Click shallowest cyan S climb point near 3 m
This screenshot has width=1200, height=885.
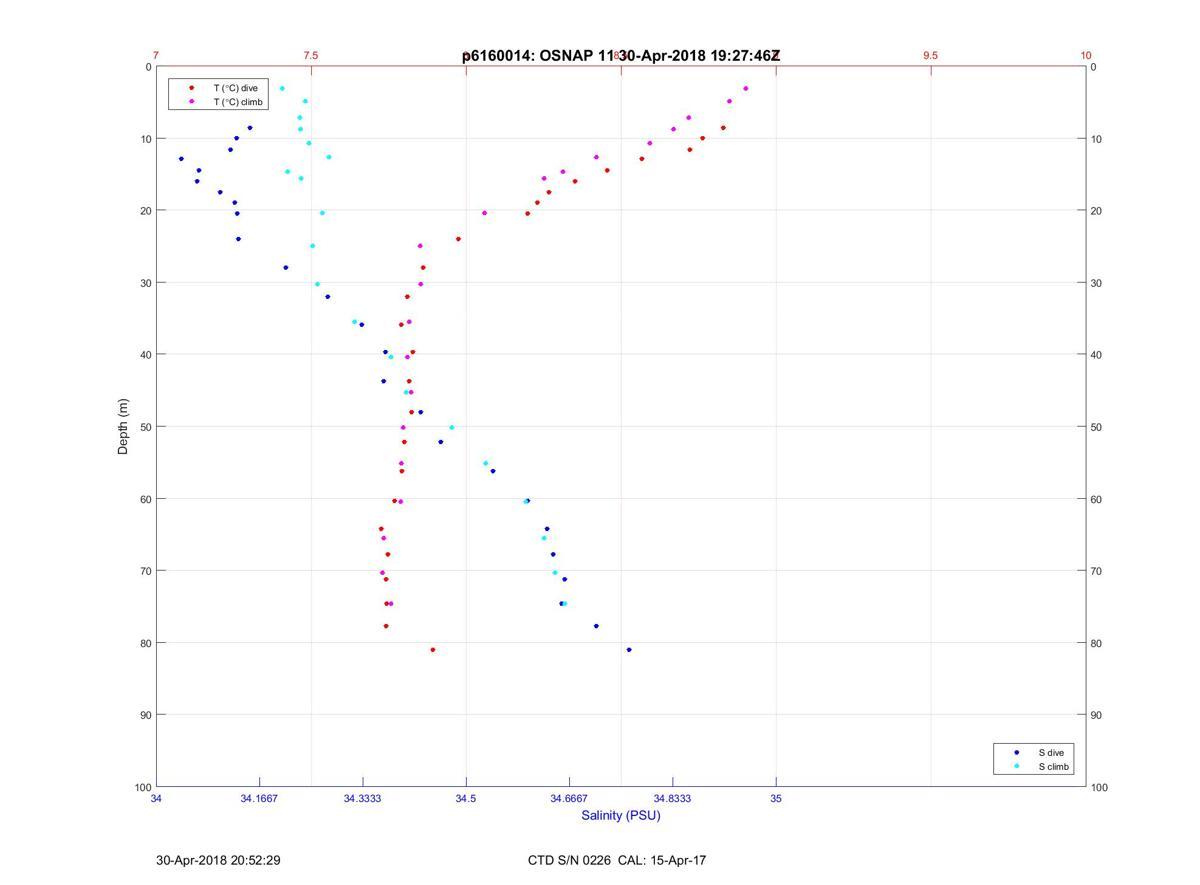pos(282,88)
